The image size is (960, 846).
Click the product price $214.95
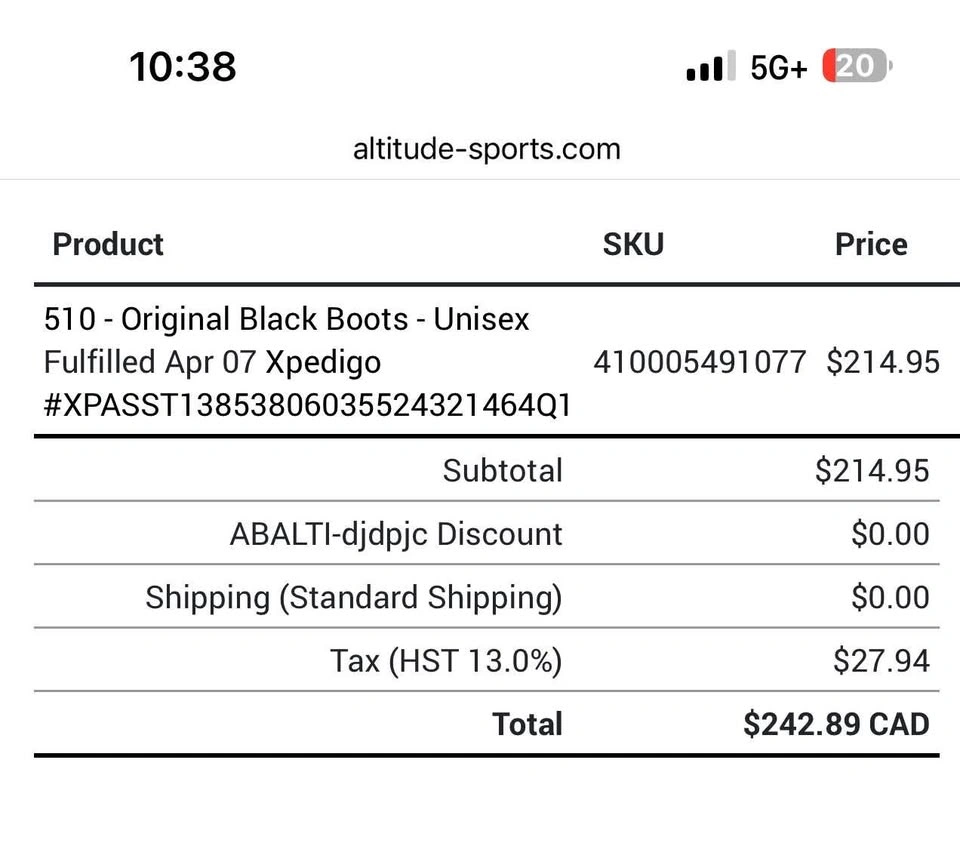point(882,361)
